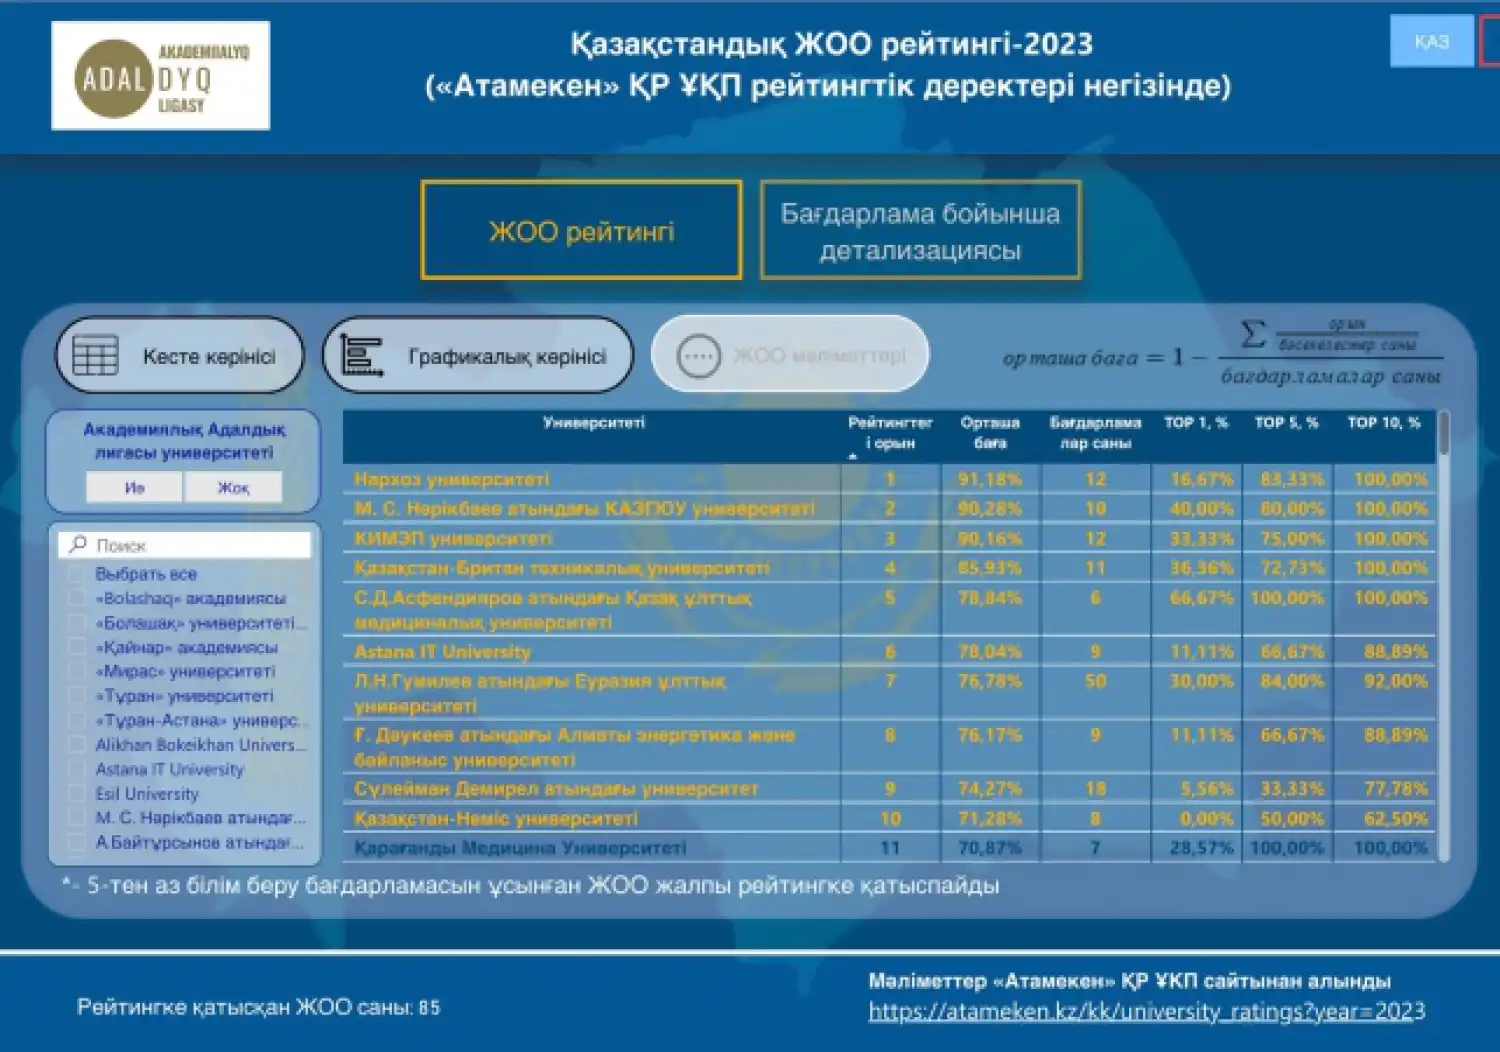Check М. С. Нәрікбаев filter checkbox
This screenshot has height=1052, width=1500.
(x=76, y=818)
